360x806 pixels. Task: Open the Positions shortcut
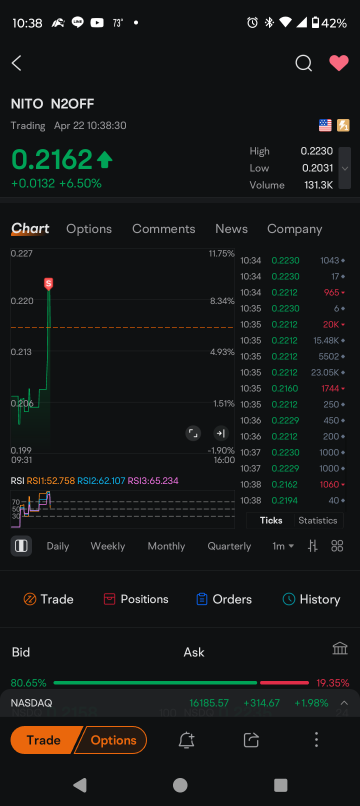pos(136,599)
